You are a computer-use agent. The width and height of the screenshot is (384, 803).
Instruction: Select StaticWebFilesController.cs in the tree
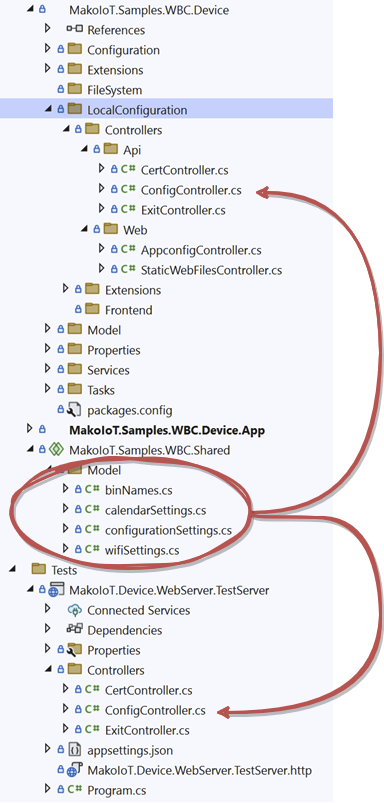[x=211, y=270]
